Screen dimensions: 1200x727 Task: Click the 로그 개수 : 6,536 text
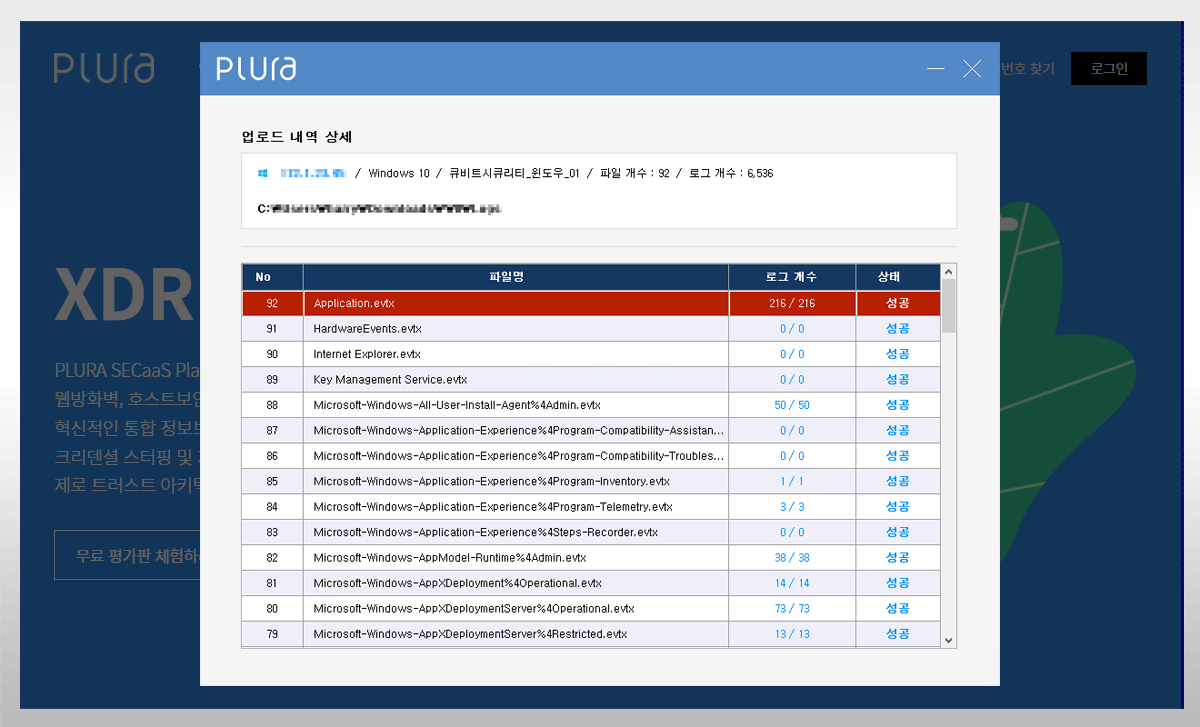point(731,173)
